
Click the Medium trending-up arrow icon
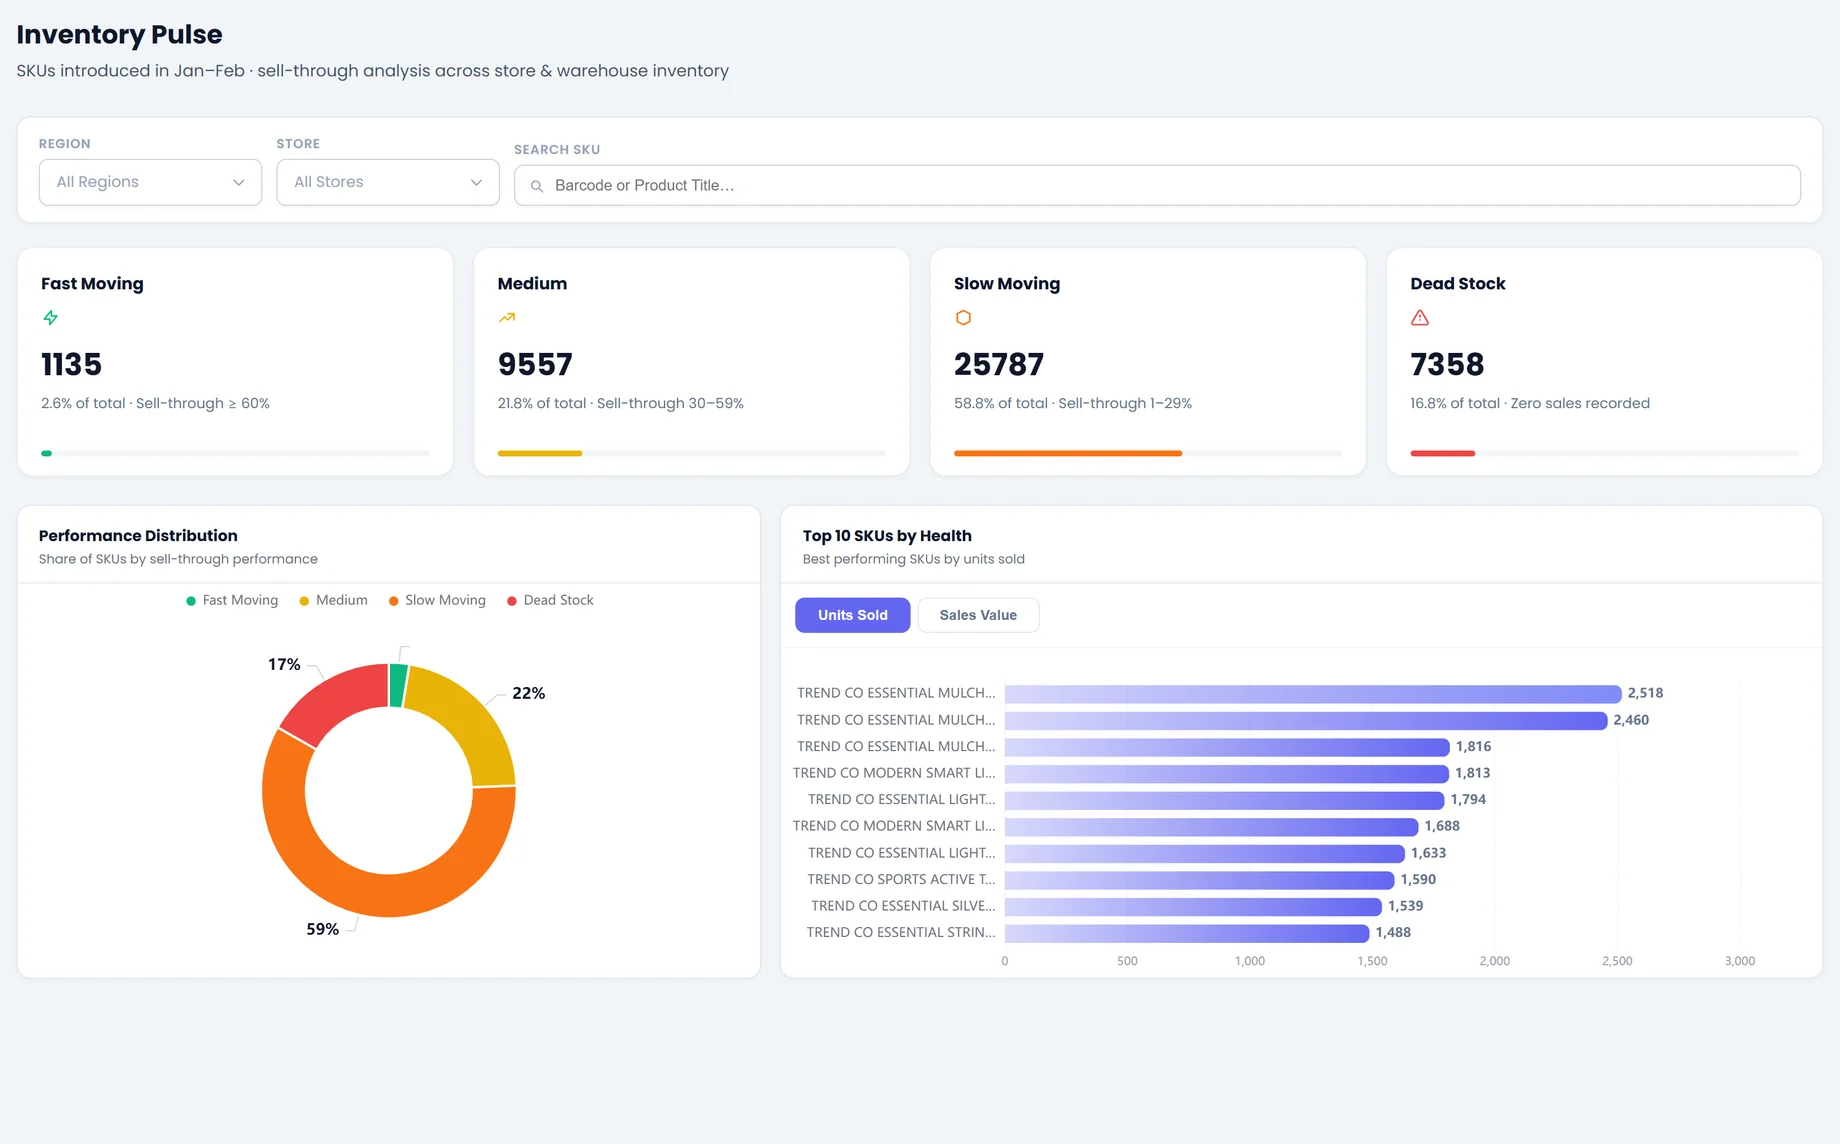pos(507,318)
